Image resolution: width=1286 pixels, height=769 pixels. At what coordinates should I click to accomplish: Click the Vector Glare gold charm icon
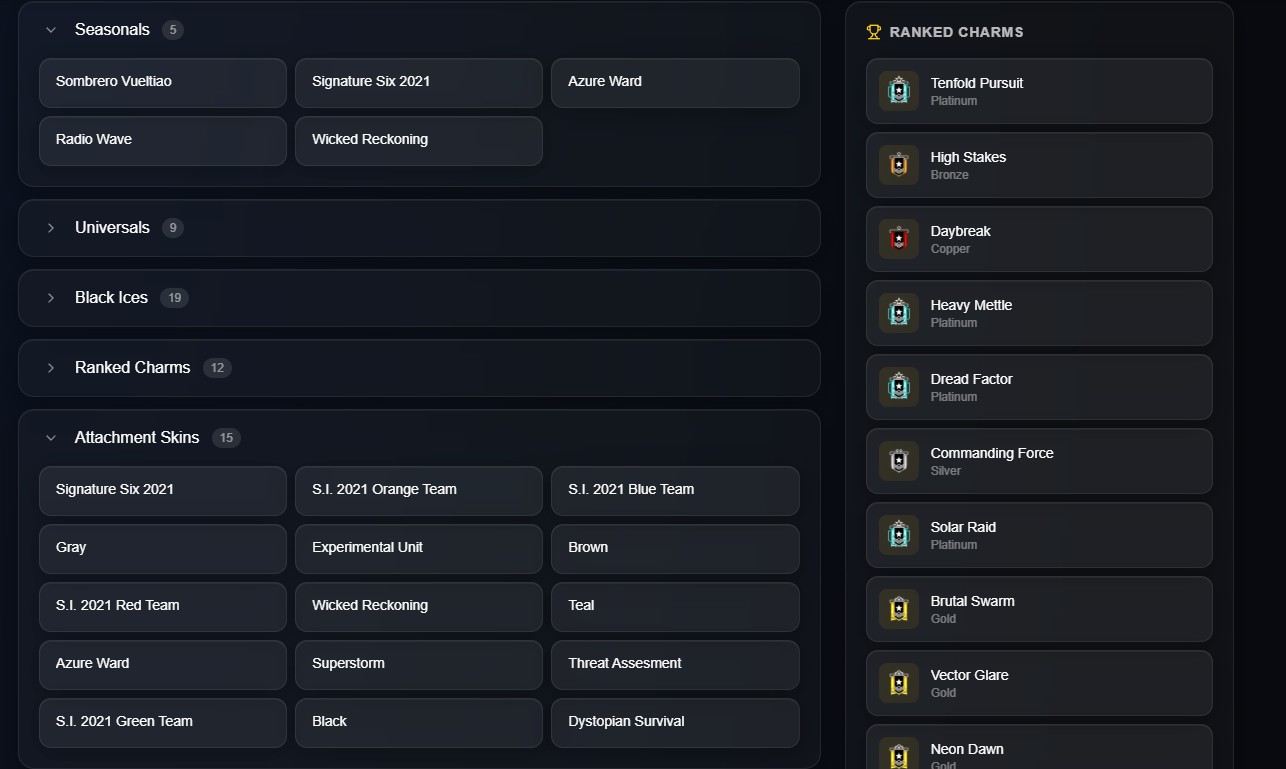point(898,683)
